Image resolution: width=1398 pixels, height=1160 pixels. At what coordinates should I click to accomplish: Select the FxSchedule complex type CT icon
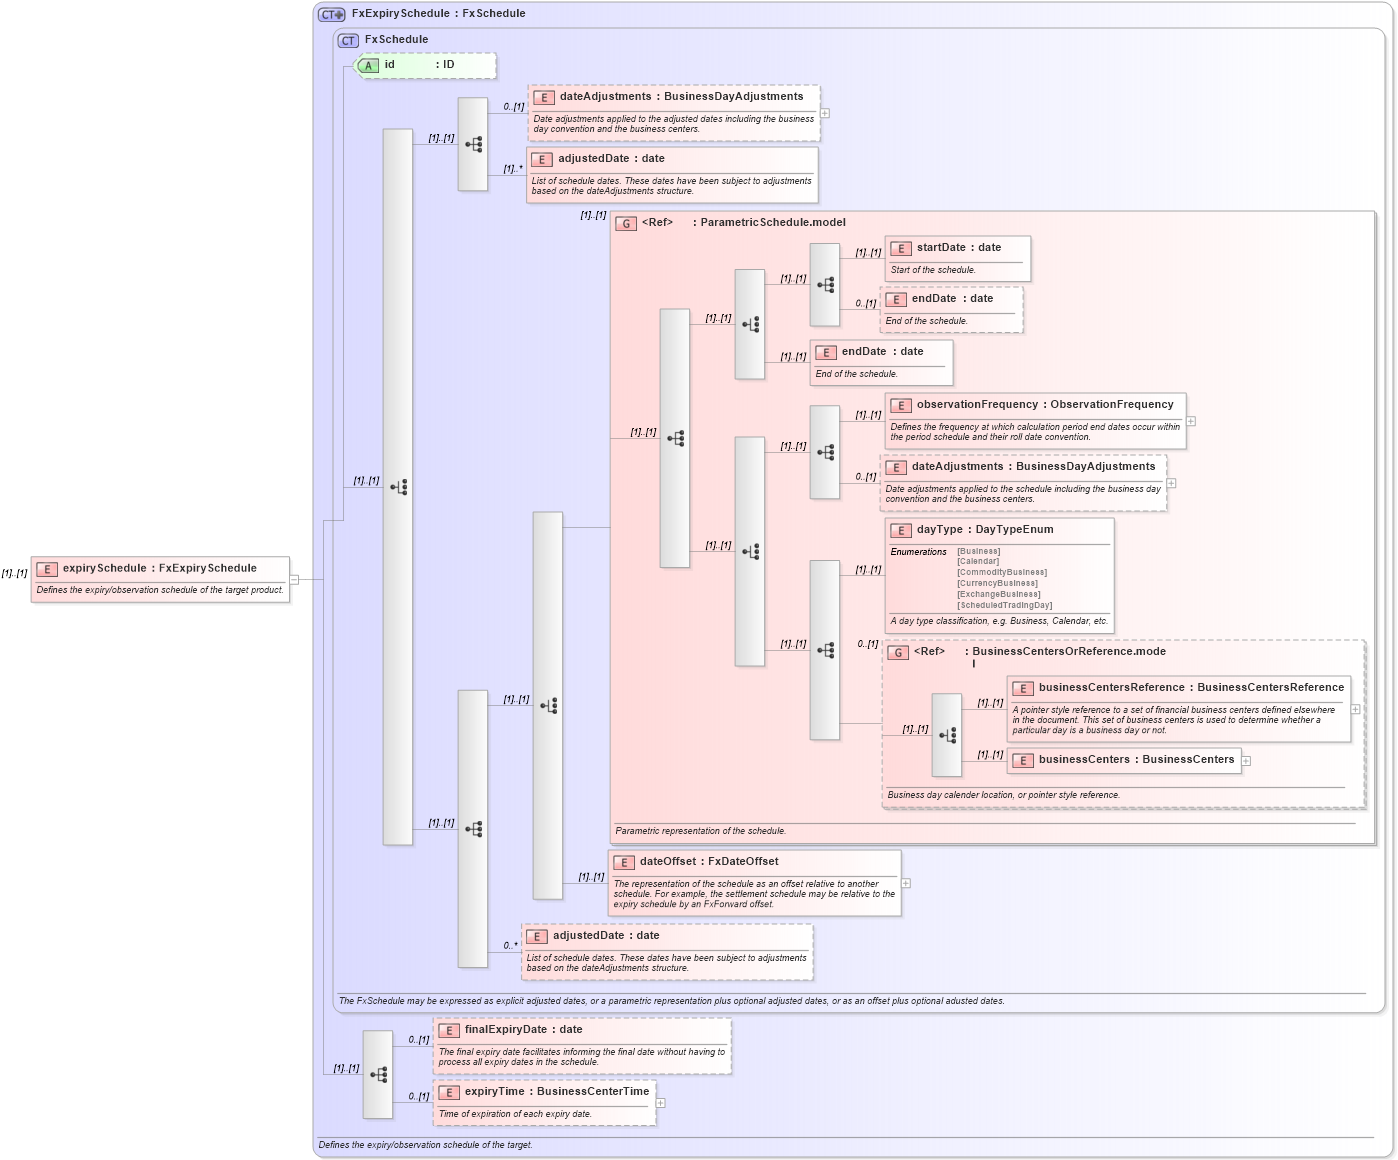(347, 40)
